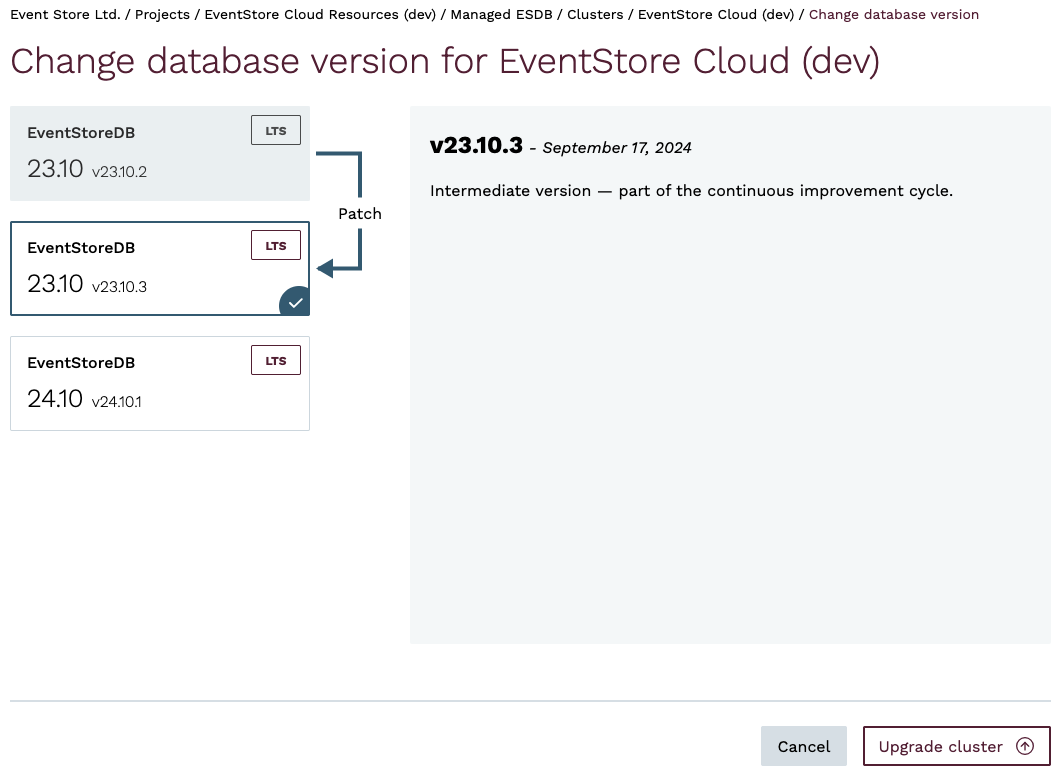
Task: Click the v23.10.3 release notes heading
Action: point(476,146)
